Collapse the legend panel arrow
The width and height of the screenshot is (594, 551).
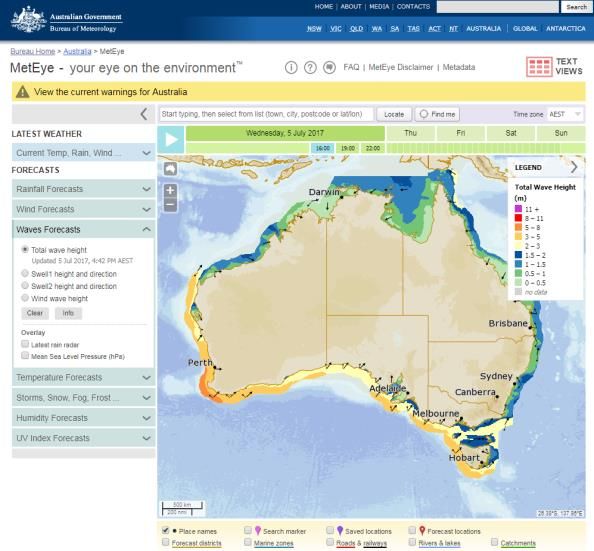pos(574,167)
